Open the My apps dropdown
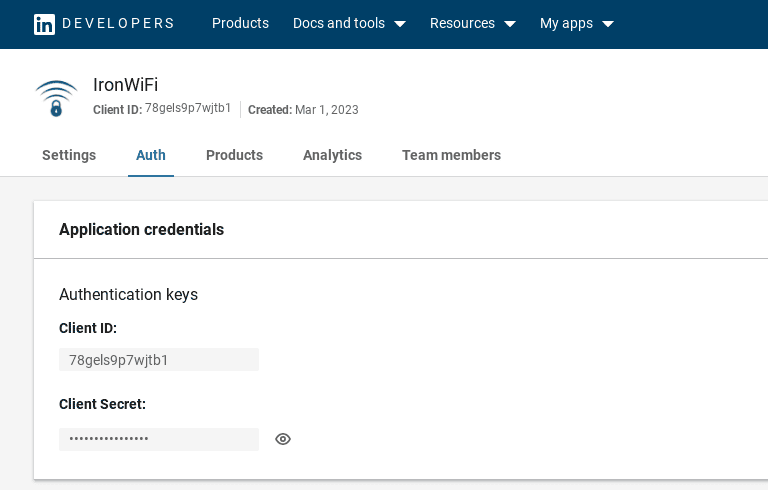The height and width of the screenshot is (490, 768). pyautogui.click(x=576, y=24)
